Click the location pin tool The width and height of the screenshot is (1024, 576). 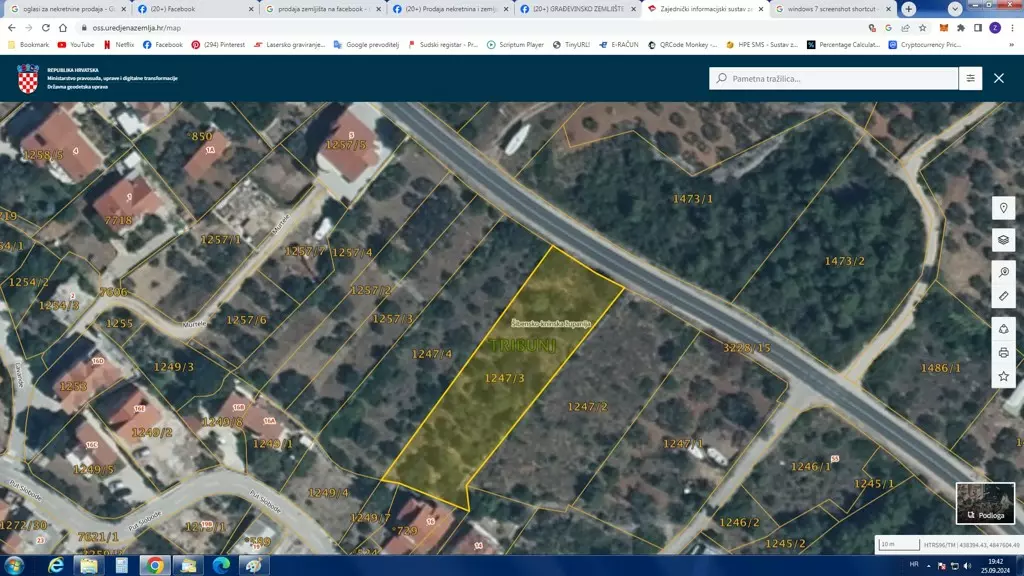pyautogui.click(x=1003, y=208)
